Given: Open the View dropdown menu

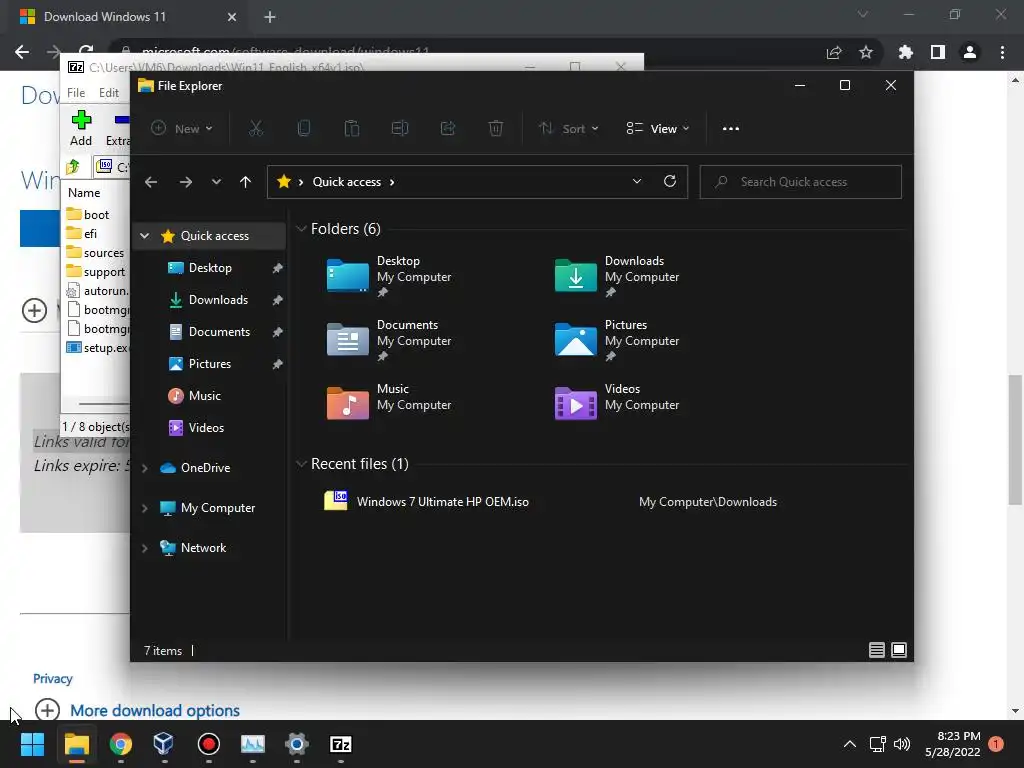Looking at the screenshot, I should (x=658, y=129).
